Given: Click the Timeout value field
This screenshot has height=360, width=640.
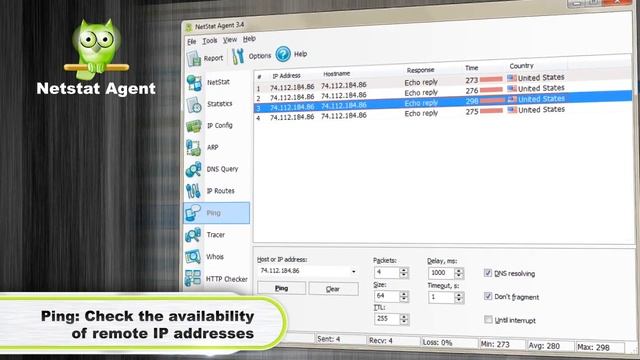Looking at the screenshot, I should coord(441,297).
